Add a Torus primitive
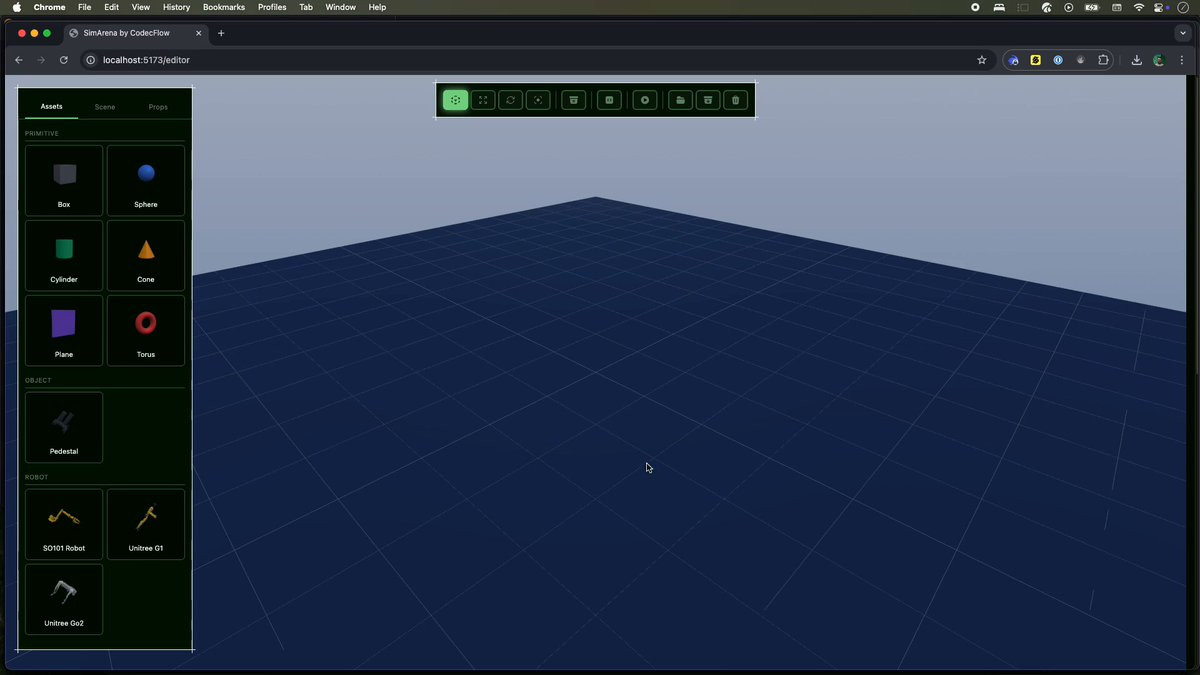Viewport: 1200px width, 675px height. coord(146,330)
